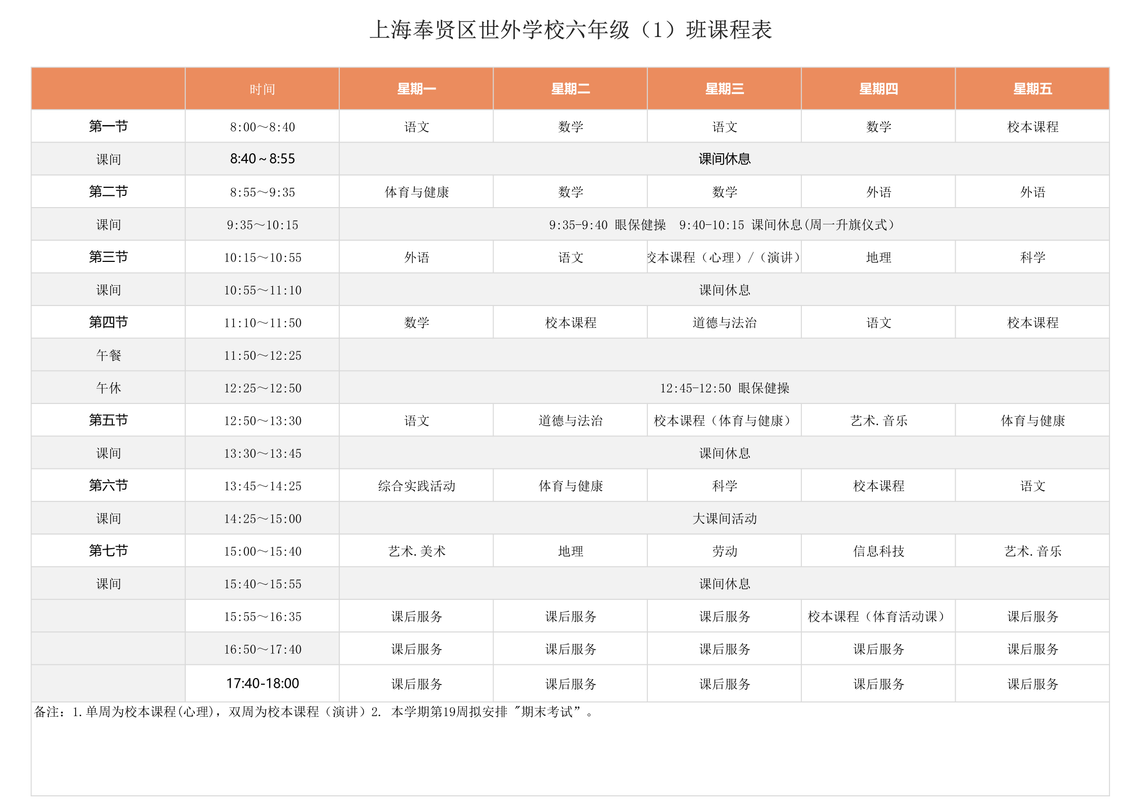1140x806 pixels.
Task: Click the 星期一 column header
Action: coord(416,89)
